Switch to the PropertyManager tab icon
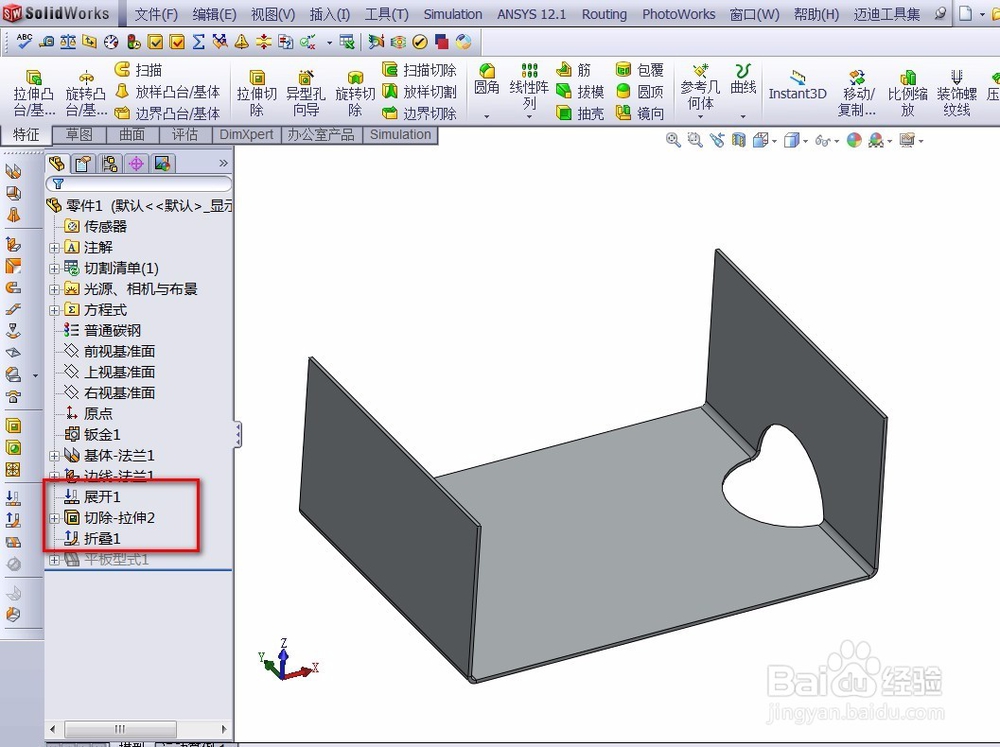 click(83, 164)
